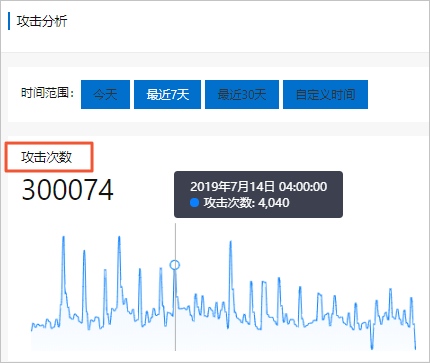Click the blue legend dot in tooltip
The image size is (430, 363).
[x=194, y=203]
